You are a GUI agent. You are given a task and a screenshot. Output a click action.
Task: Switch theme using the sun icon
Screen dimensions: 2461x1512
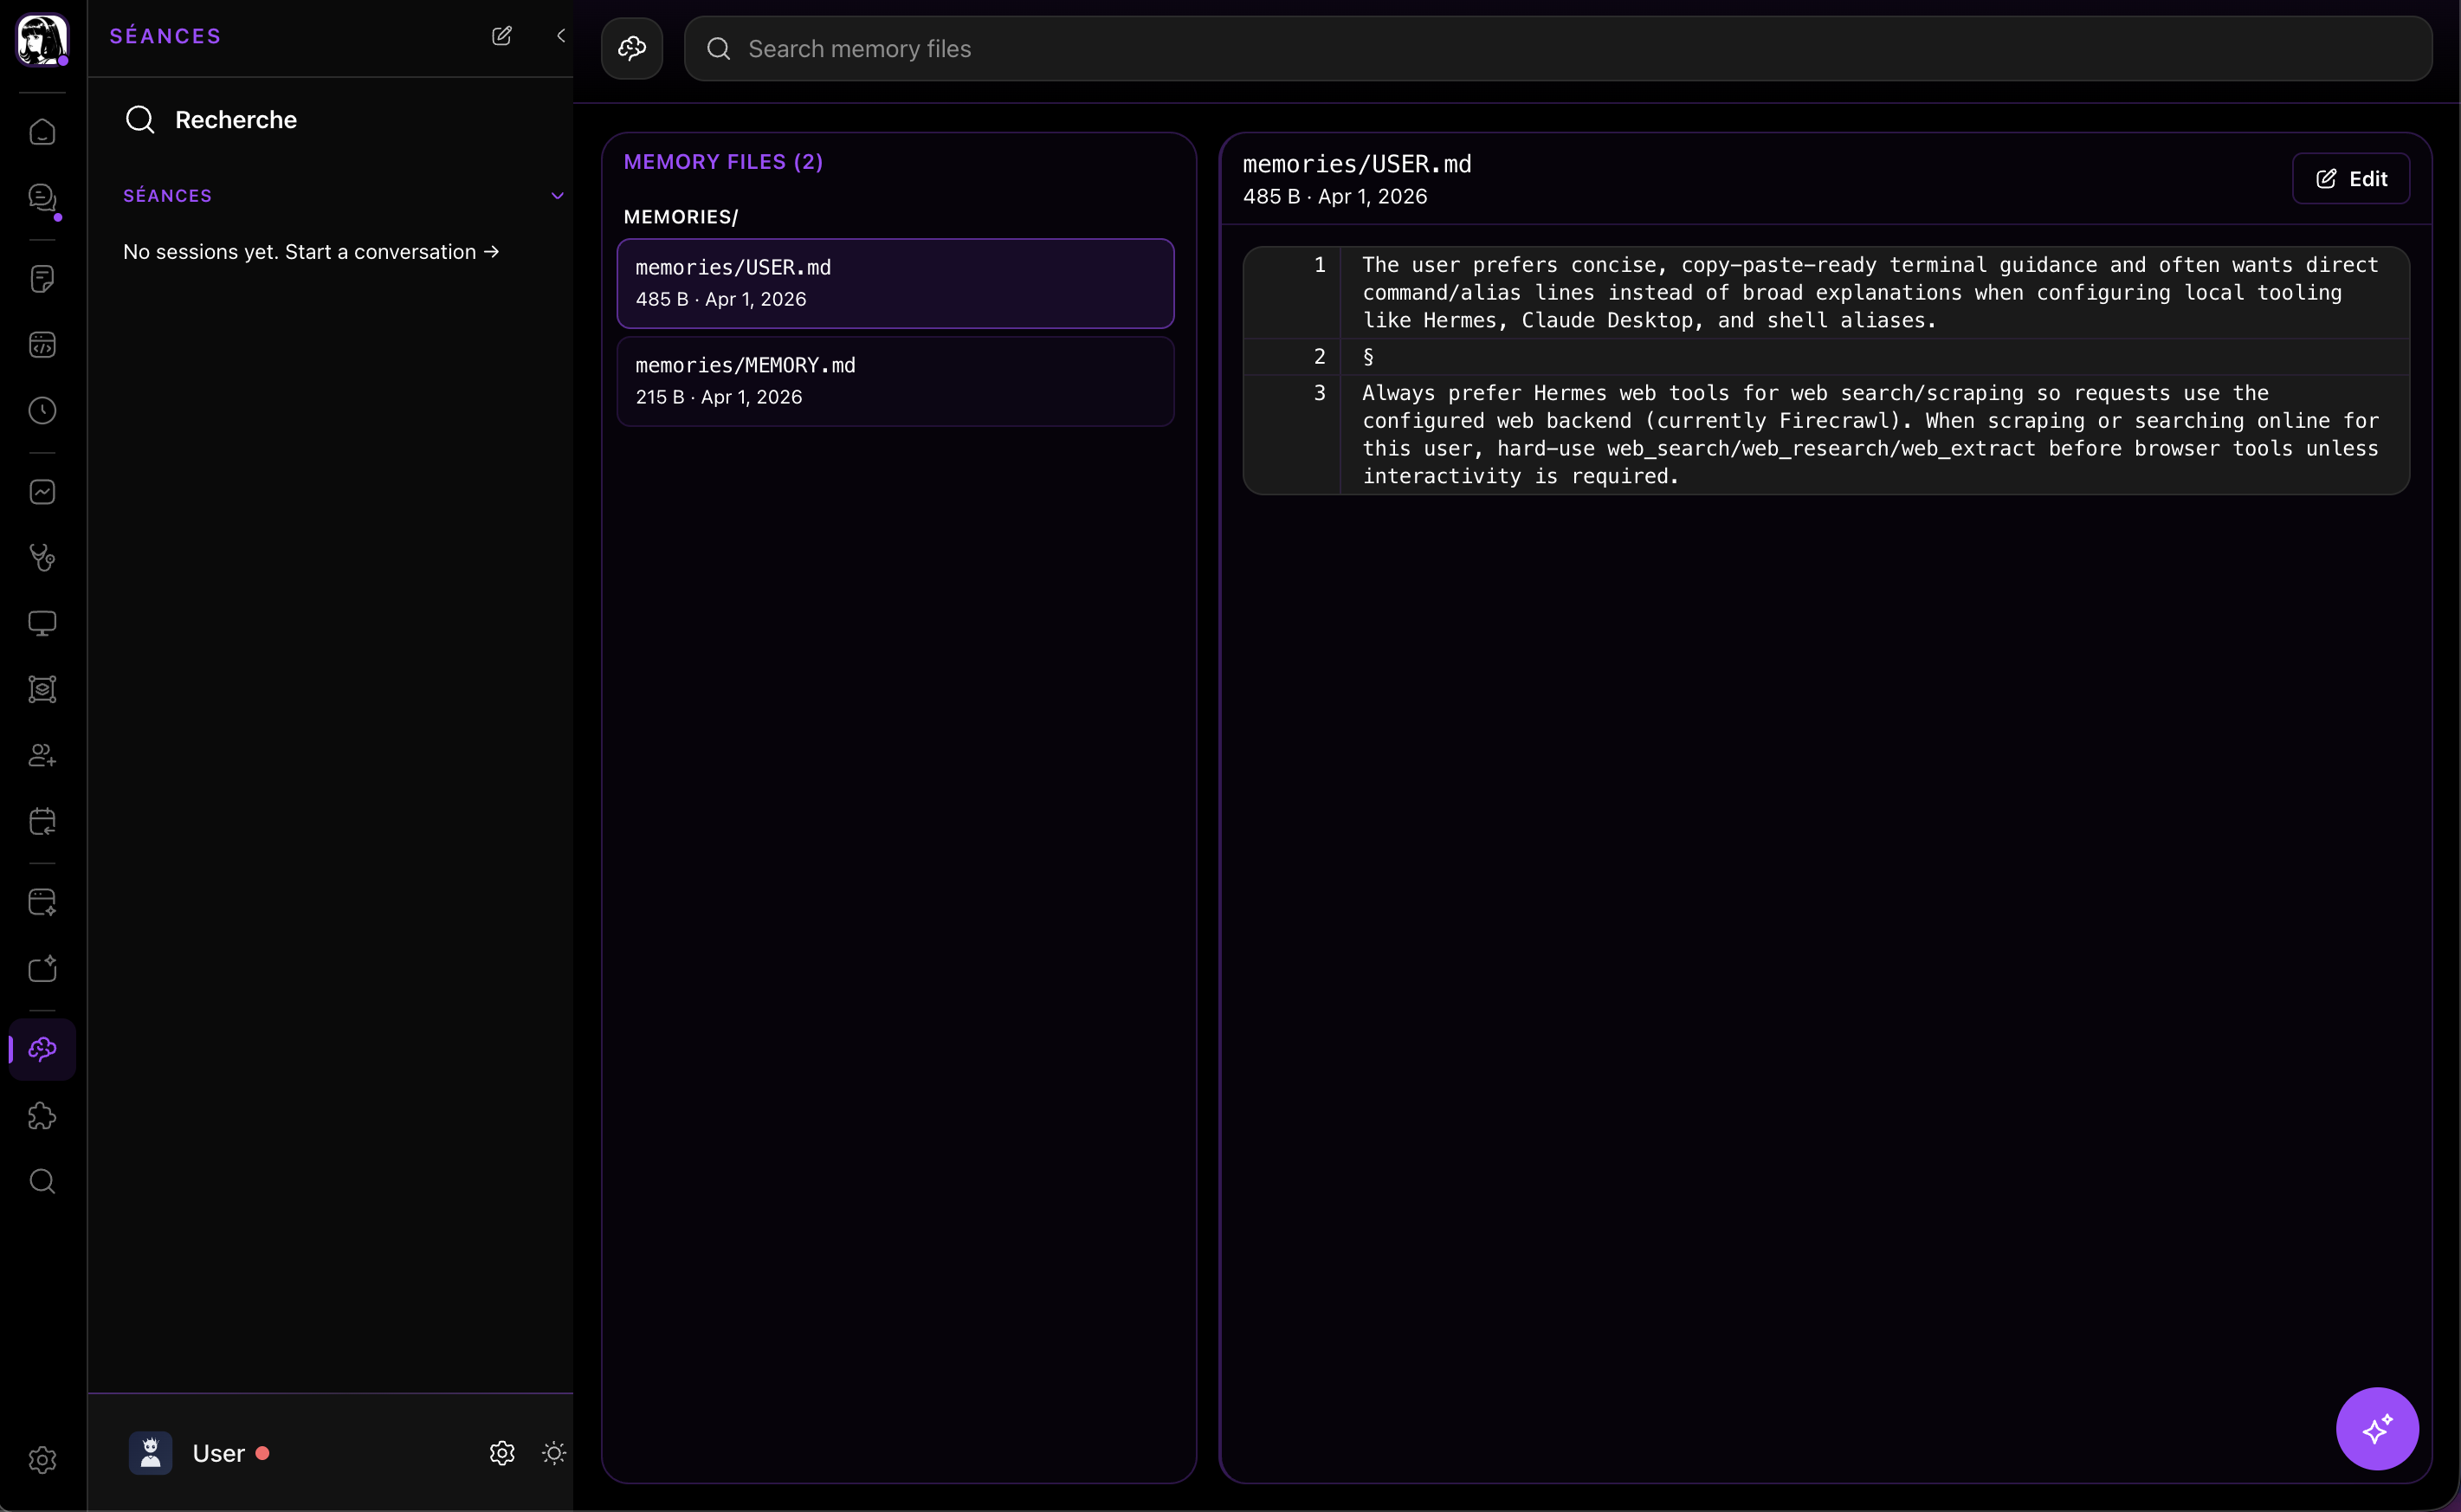554,1452
